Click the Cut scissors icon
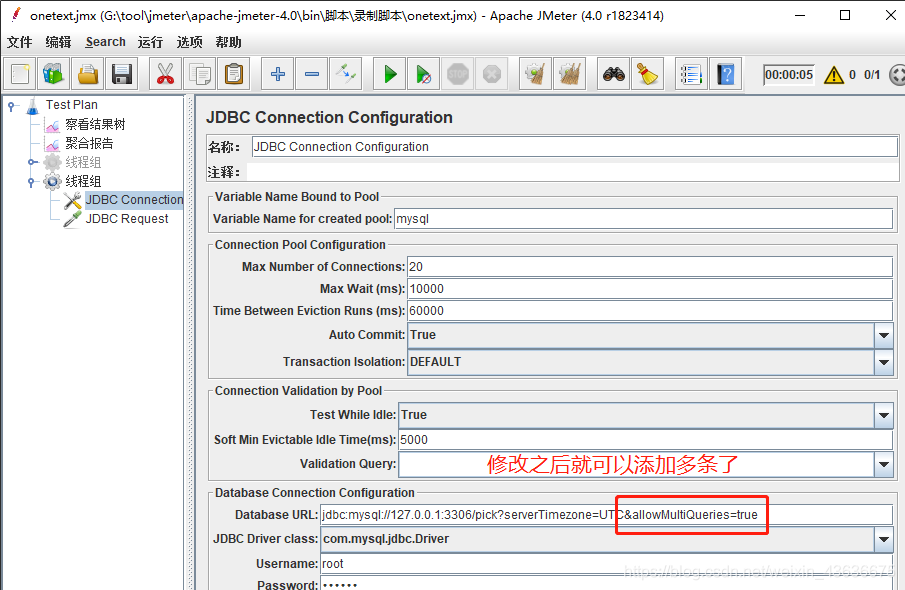The image size is (905, 590). (165, 74)
